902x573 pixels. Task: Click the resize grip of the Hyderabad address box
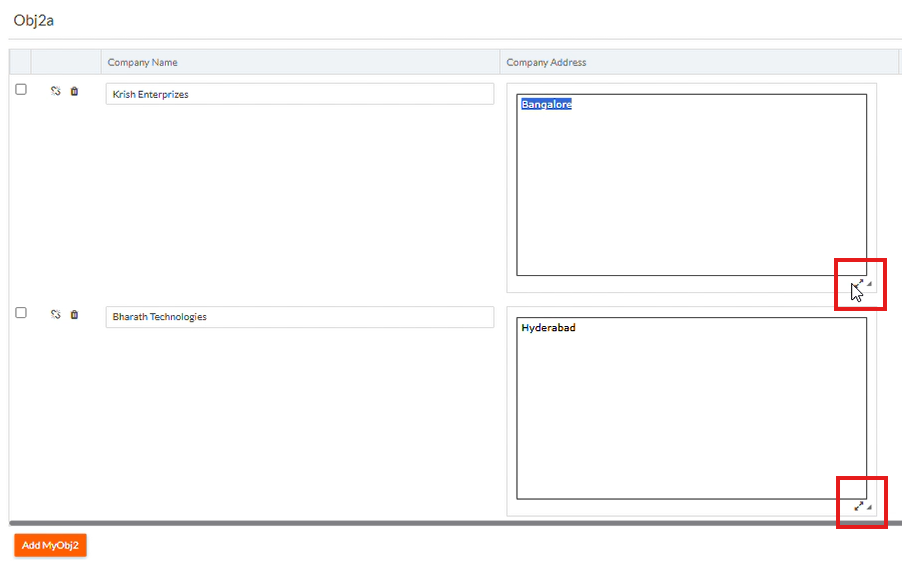[x=869, y=509]
